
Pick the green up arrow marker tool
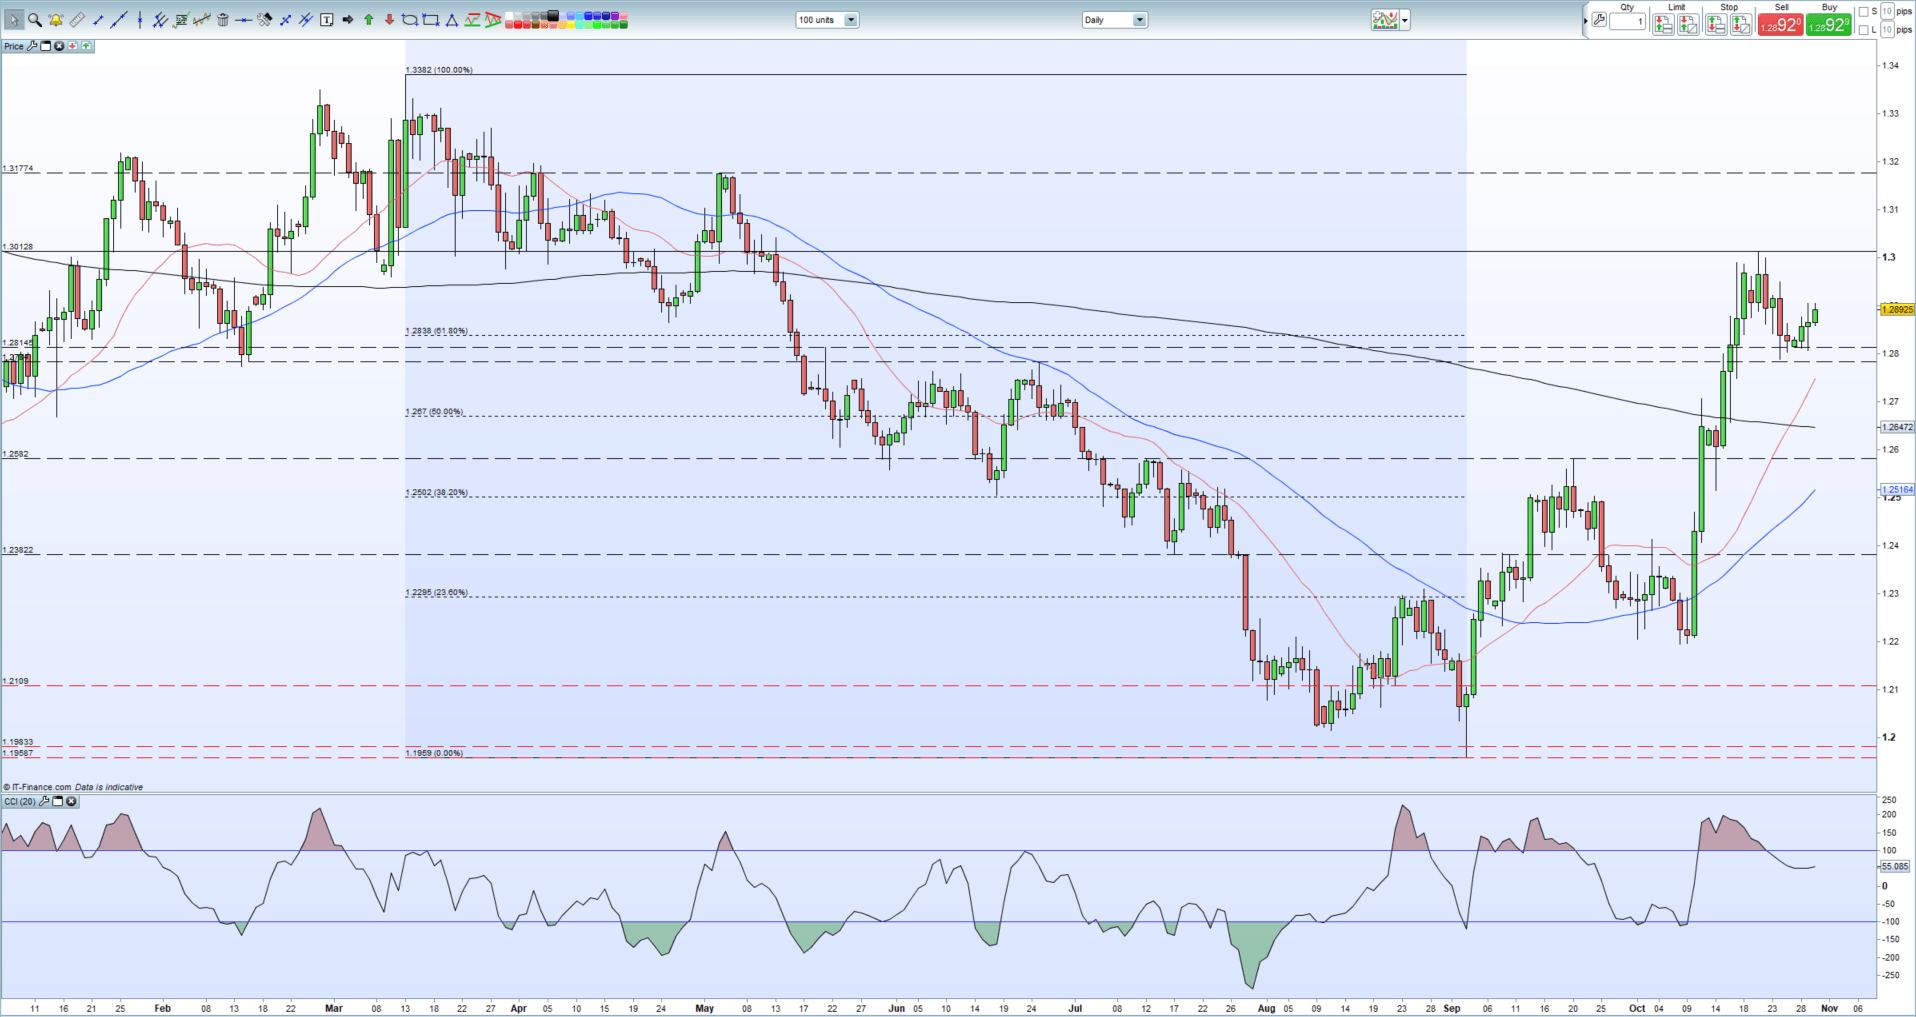(369, 20)
